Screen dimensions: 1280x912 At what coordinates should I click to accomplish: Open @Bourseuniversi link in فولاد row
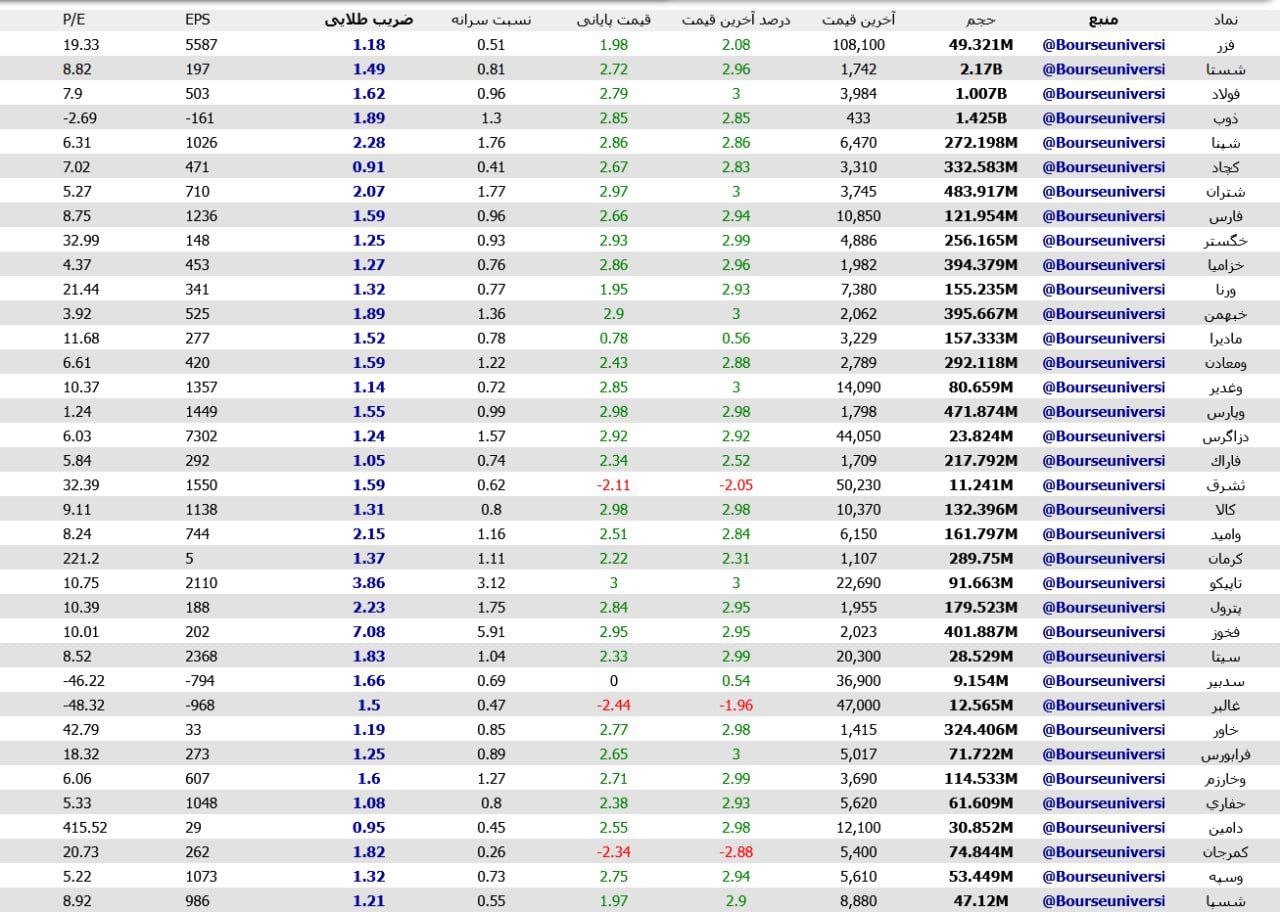pos(1104,94)
